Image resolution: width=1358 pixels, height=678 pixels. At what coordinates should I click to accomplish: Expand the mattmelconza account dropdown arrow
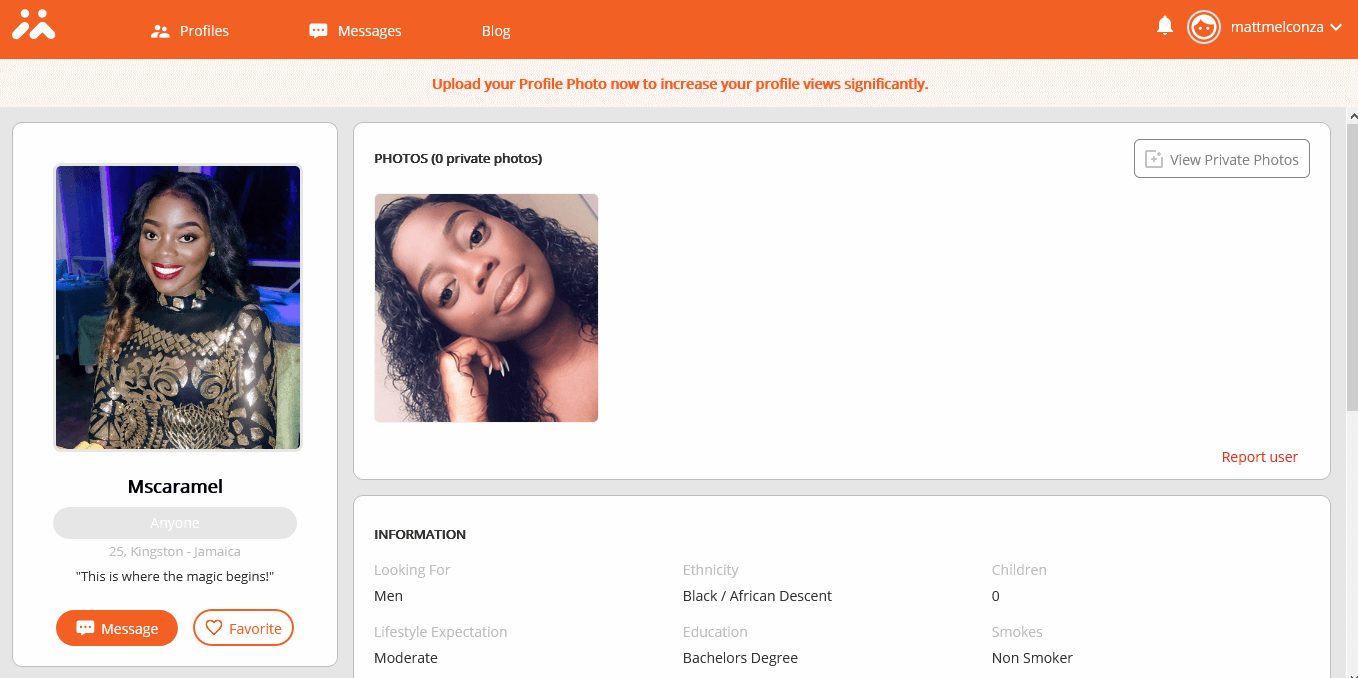pyautogui.click(x=1335, y=28)
